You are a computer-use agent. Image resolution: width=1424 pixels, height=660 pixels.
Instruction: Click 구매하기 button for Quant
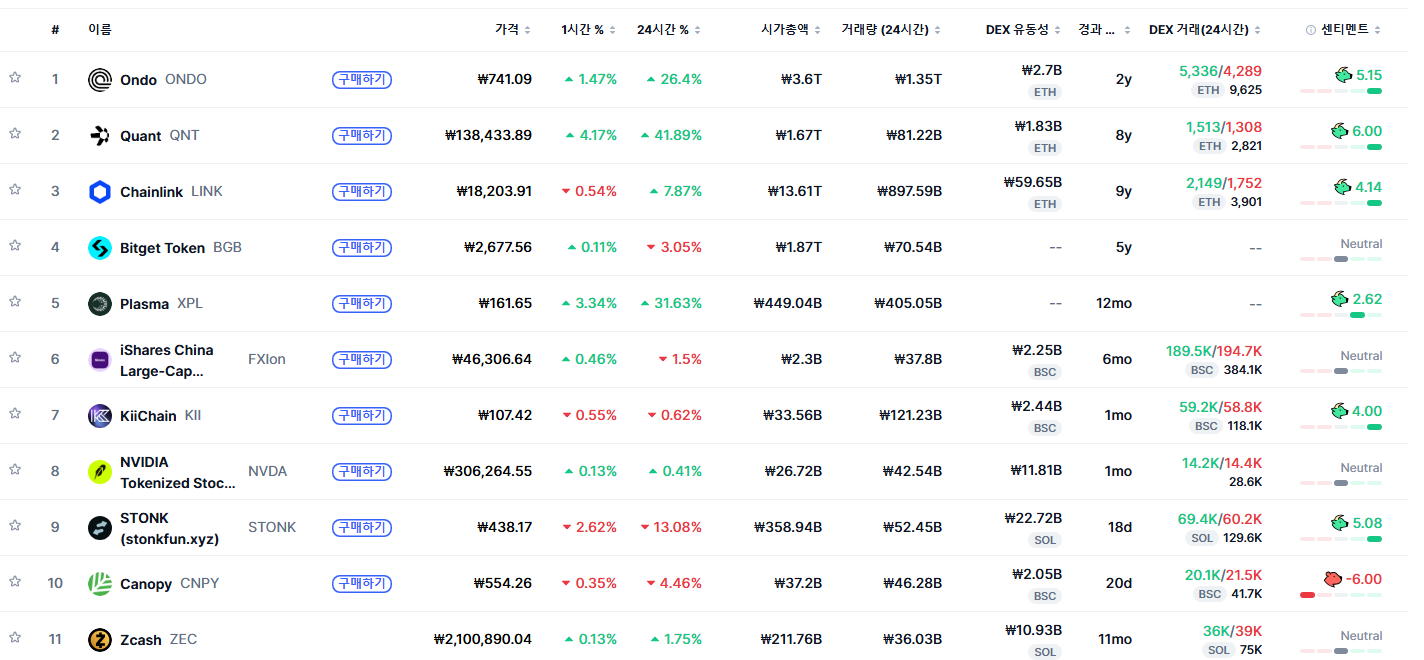[361, 135]
